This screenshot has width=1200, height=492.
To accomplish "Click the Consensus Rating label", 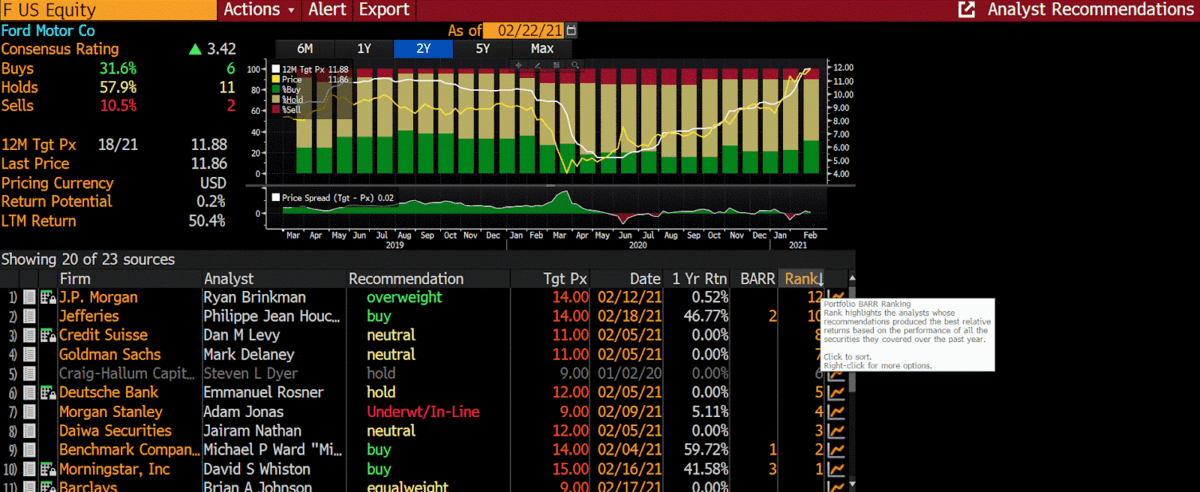I will pyautogui.click(x=60, y=49).
